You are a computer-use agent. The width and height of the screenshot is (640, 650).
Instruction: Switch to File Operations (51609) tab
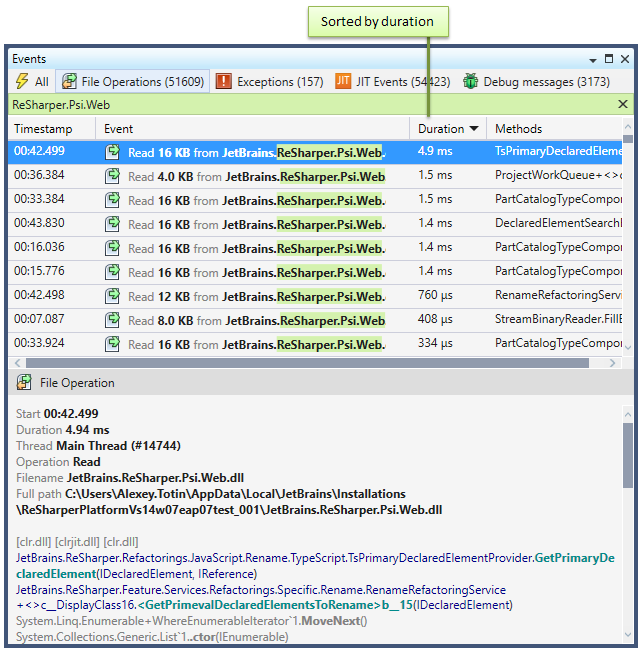point(133,82)
